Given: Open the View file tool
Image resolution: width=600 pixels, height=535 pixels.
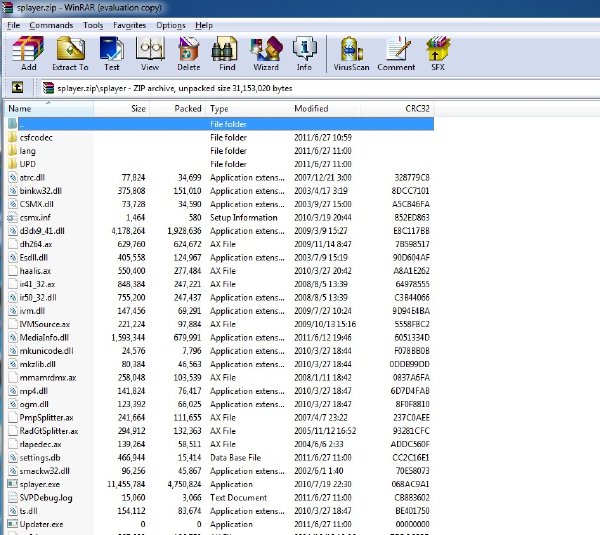Looking at the screenshot, I should point(150,49).
